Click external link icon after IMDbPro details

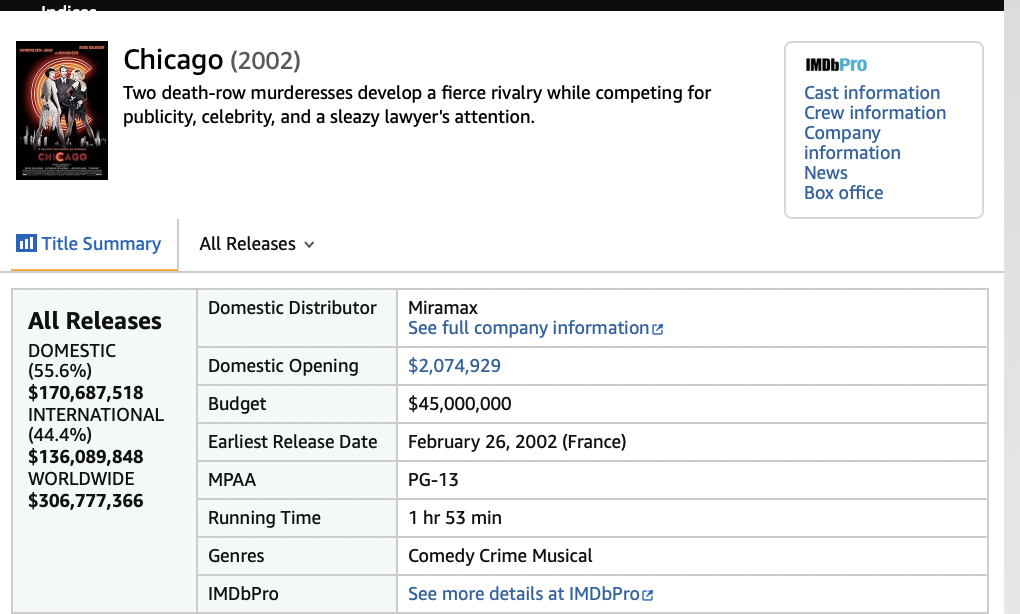pyautogui.click(x=647, y=595)
